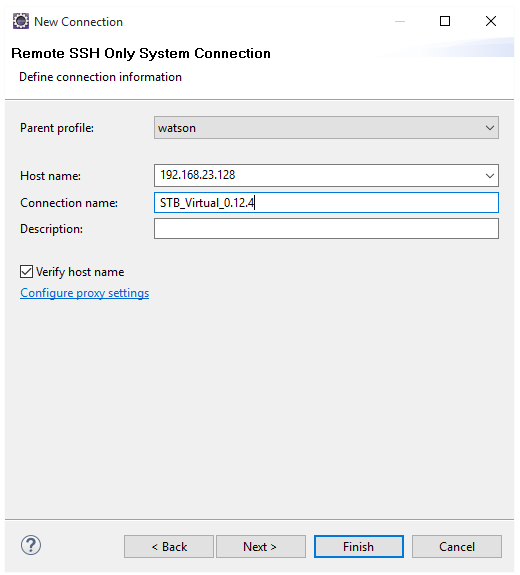Proceed with the Next > button
This screenshot has width=520, height=575.
260,546
